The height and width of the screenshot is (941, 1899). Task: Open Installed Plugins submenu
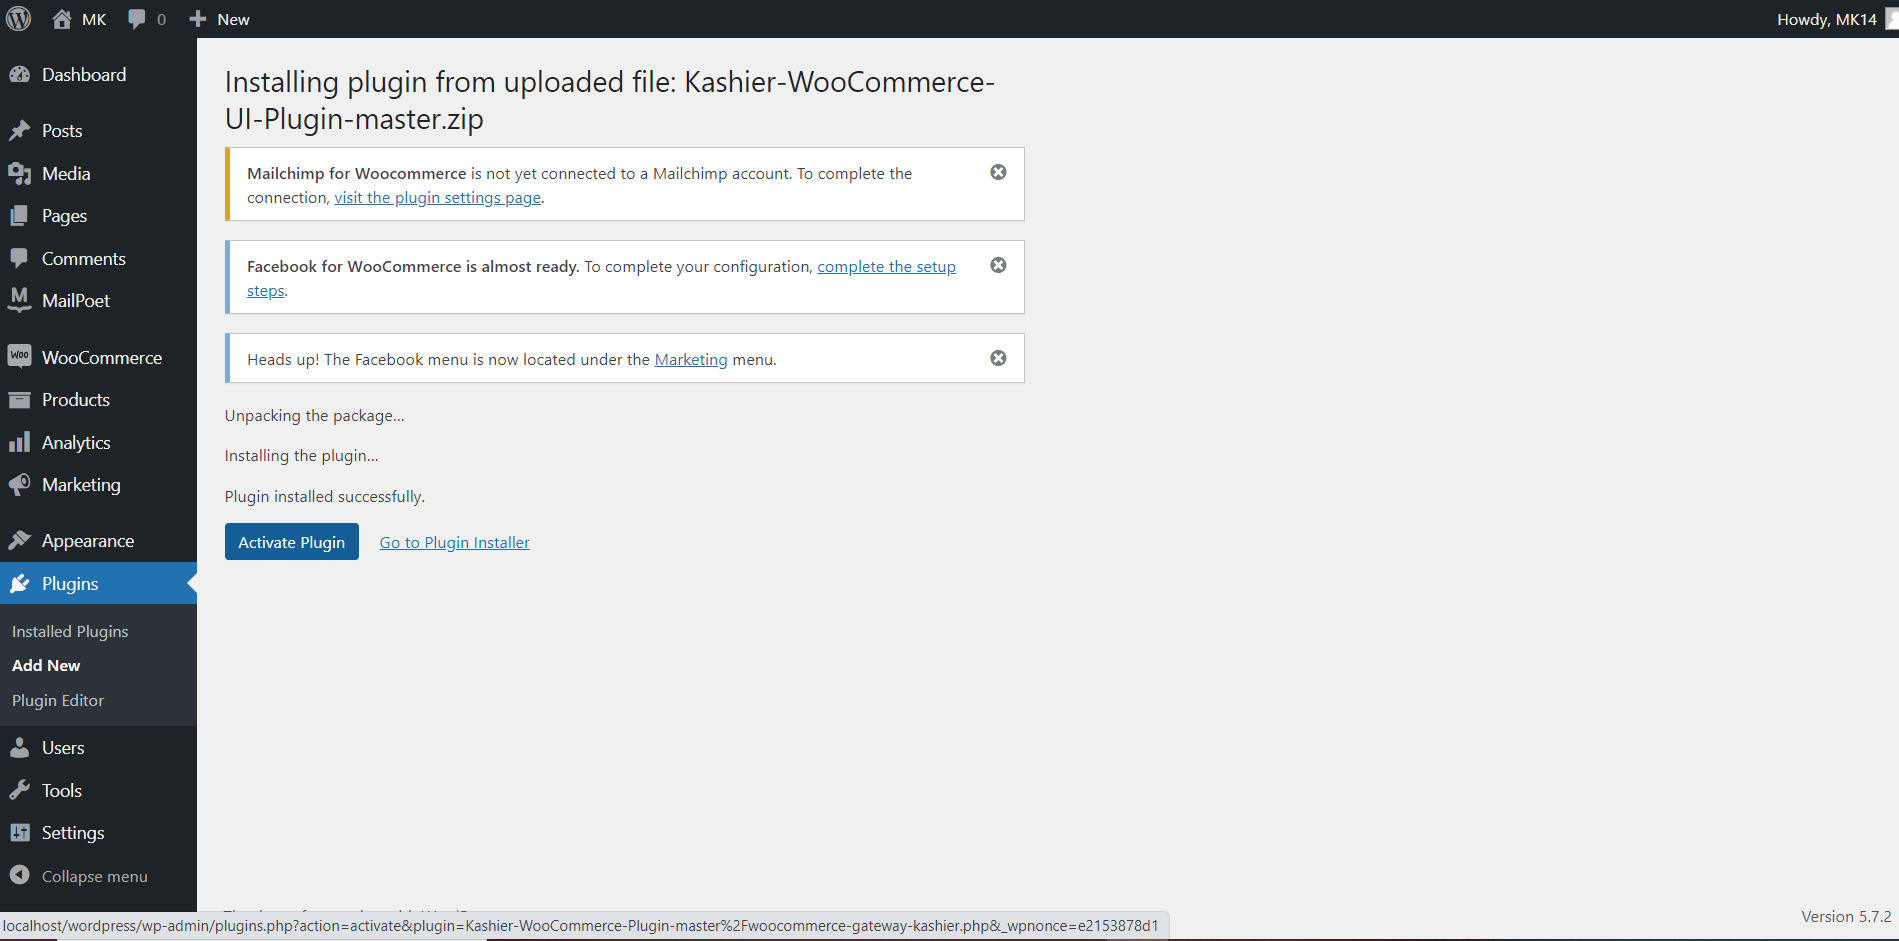point(70,632)
